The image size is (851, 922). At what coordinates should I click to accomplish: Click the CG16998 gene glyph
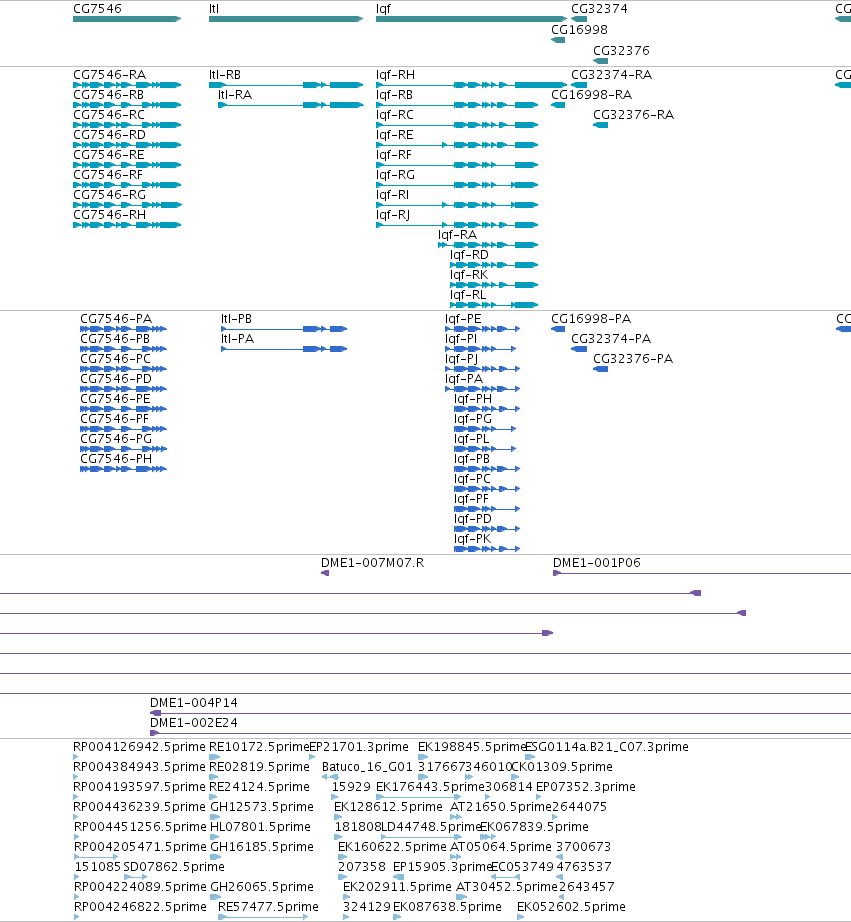tap(558, 40)
